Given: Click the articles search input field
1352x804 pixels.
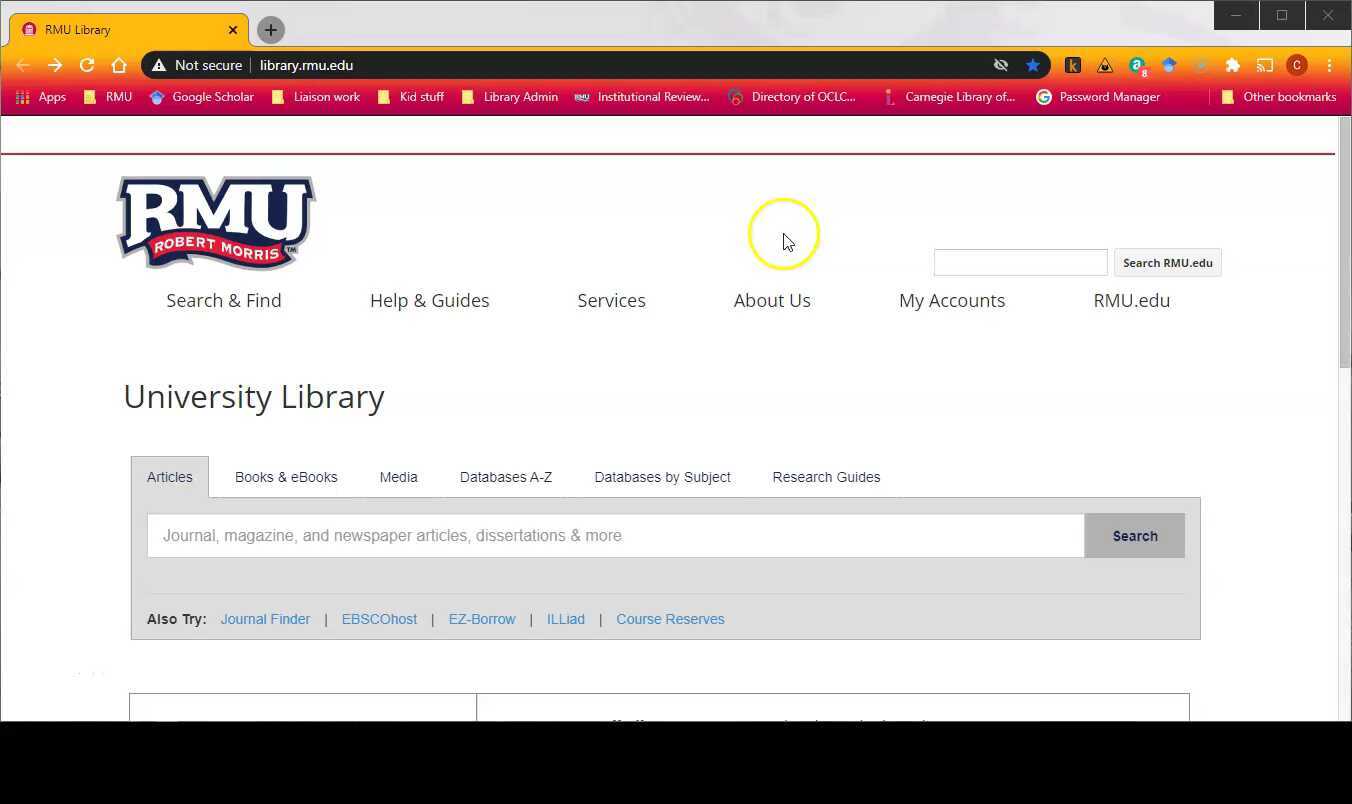Looking at the screenshot, I should coord(615,535).
